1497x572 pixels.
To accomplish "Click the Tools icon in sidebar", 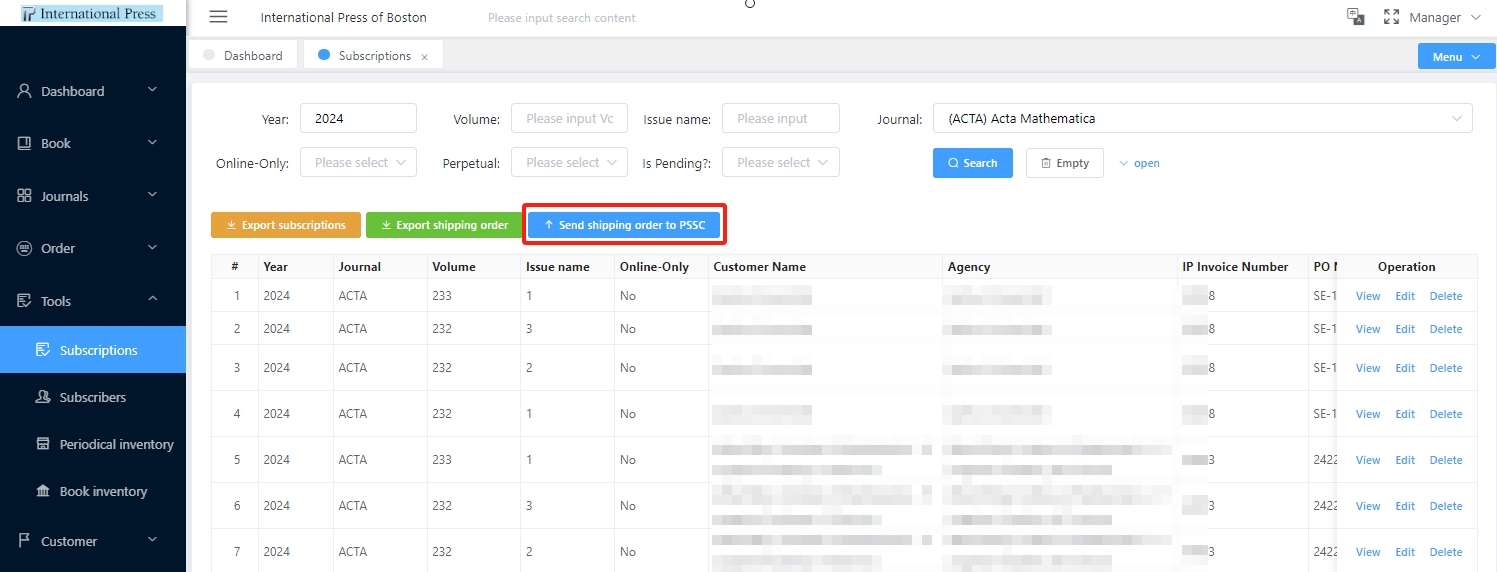I will pos(25,301).
